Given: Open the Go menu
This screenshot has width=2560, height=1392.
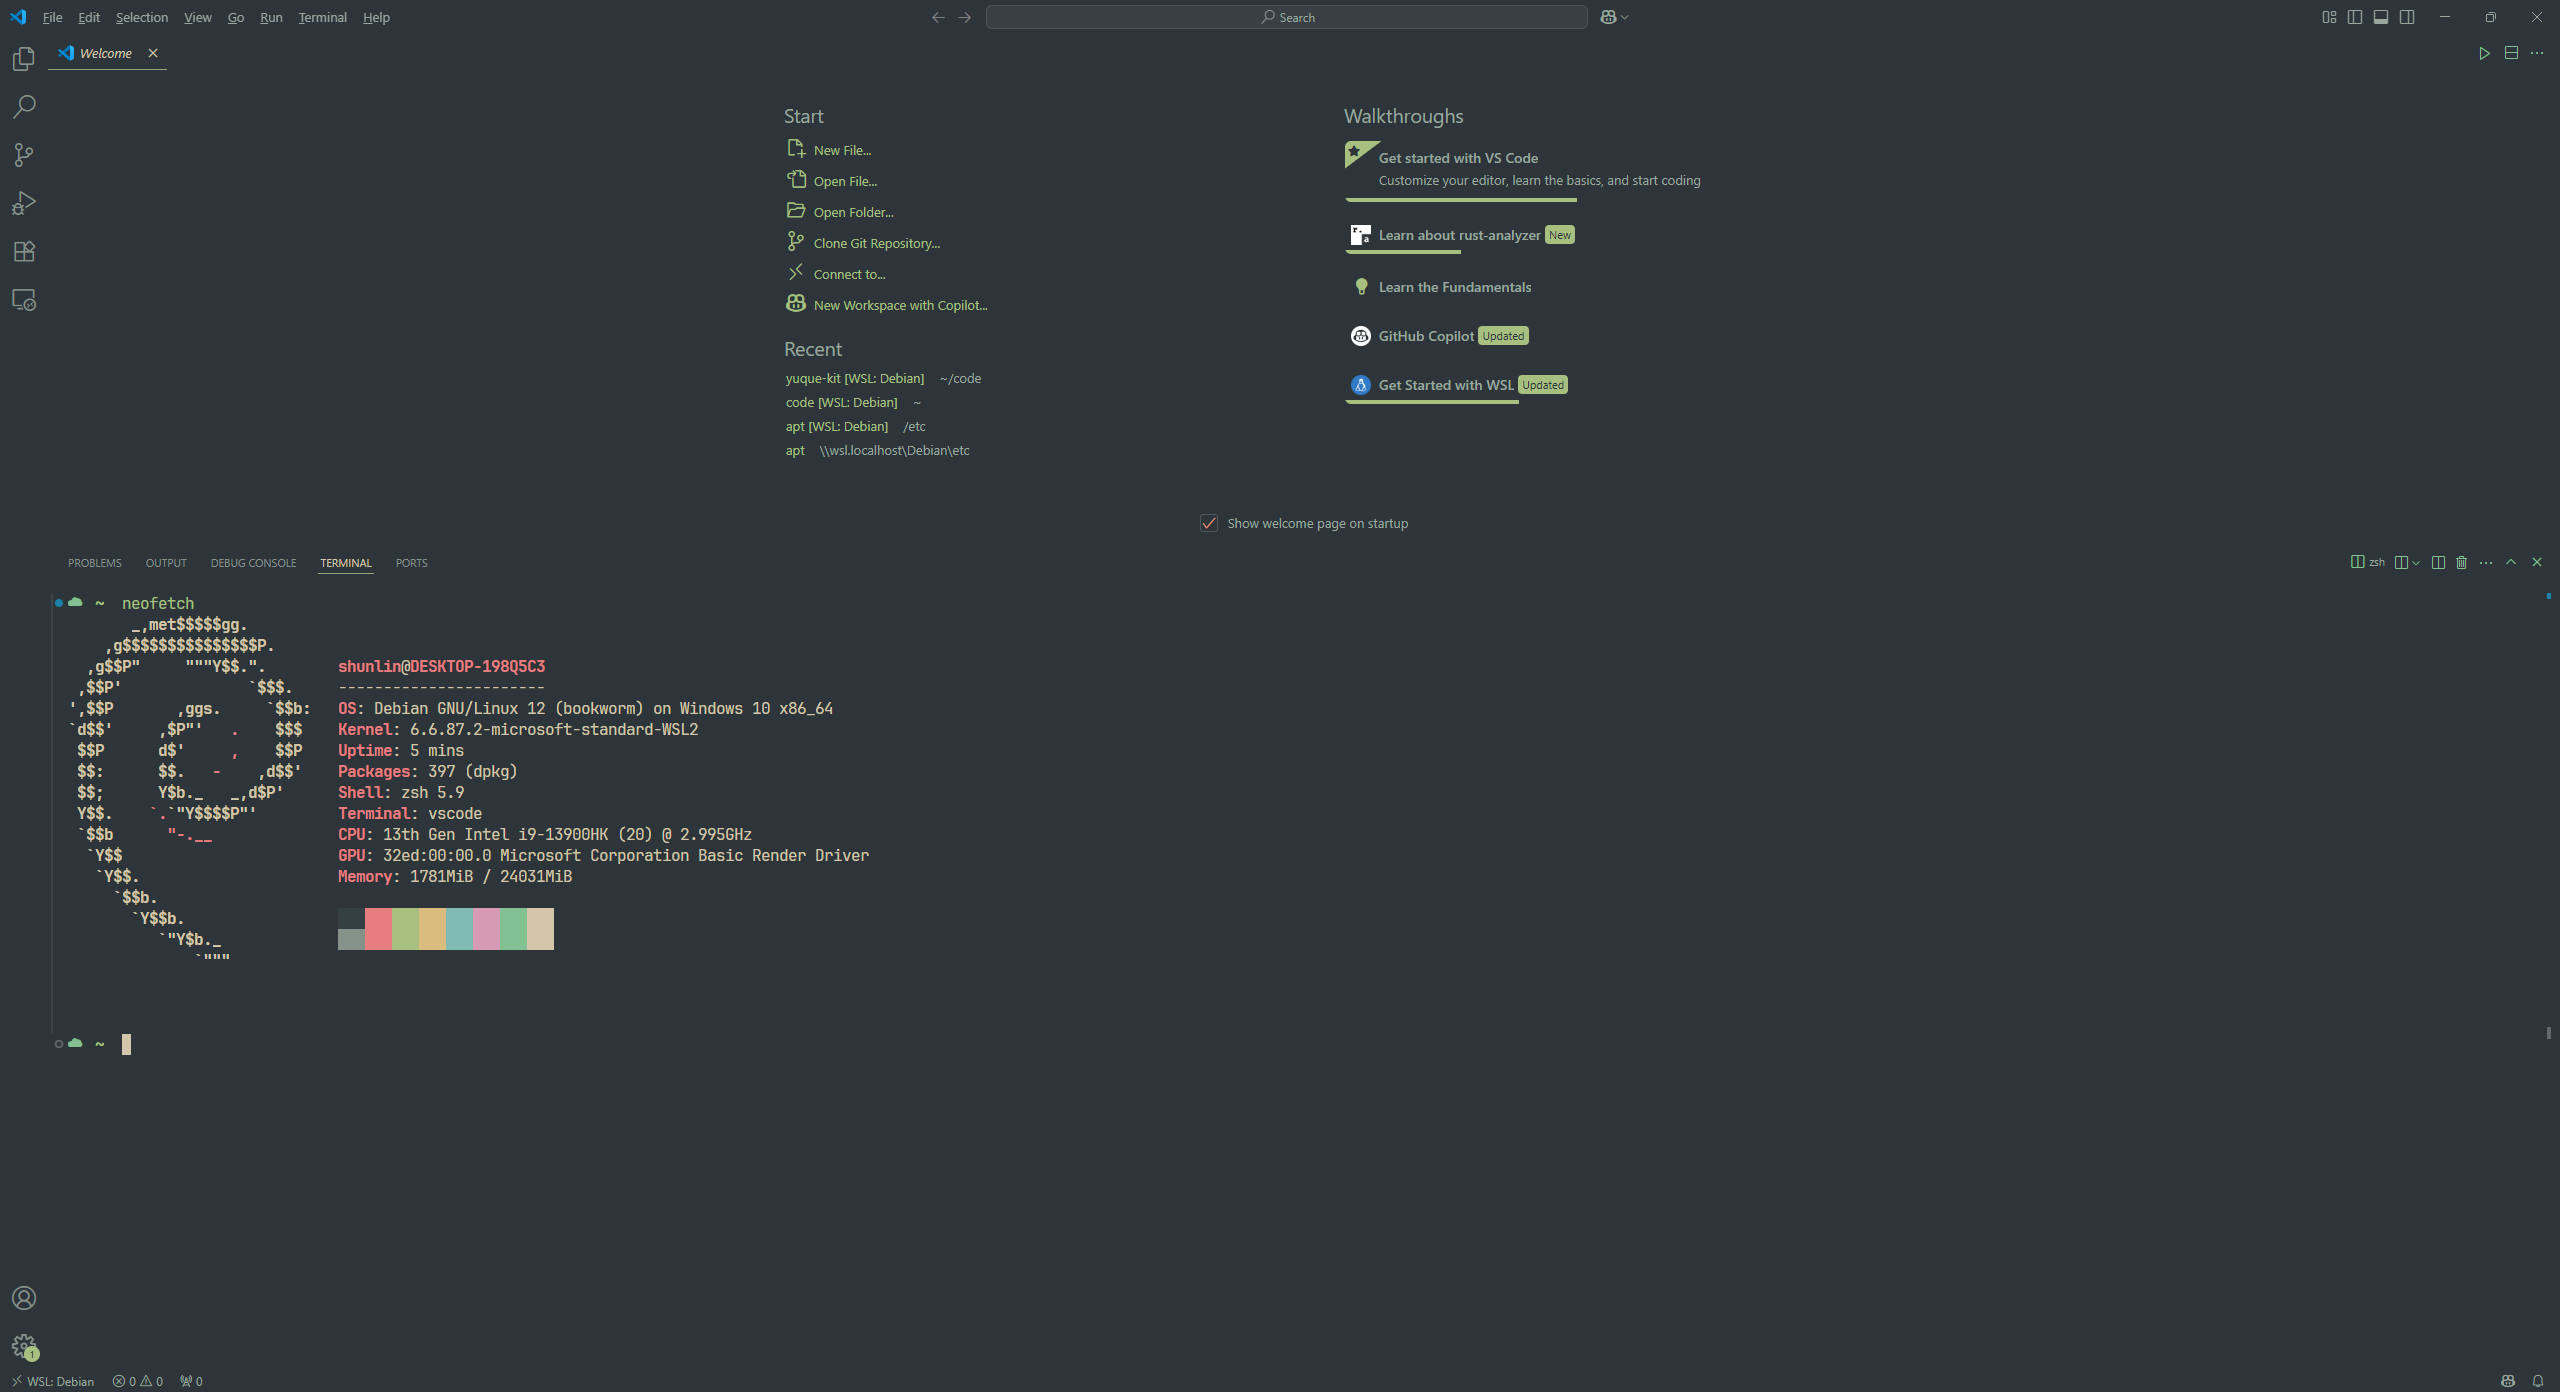Looking at the screenshot, I should 236,17.
